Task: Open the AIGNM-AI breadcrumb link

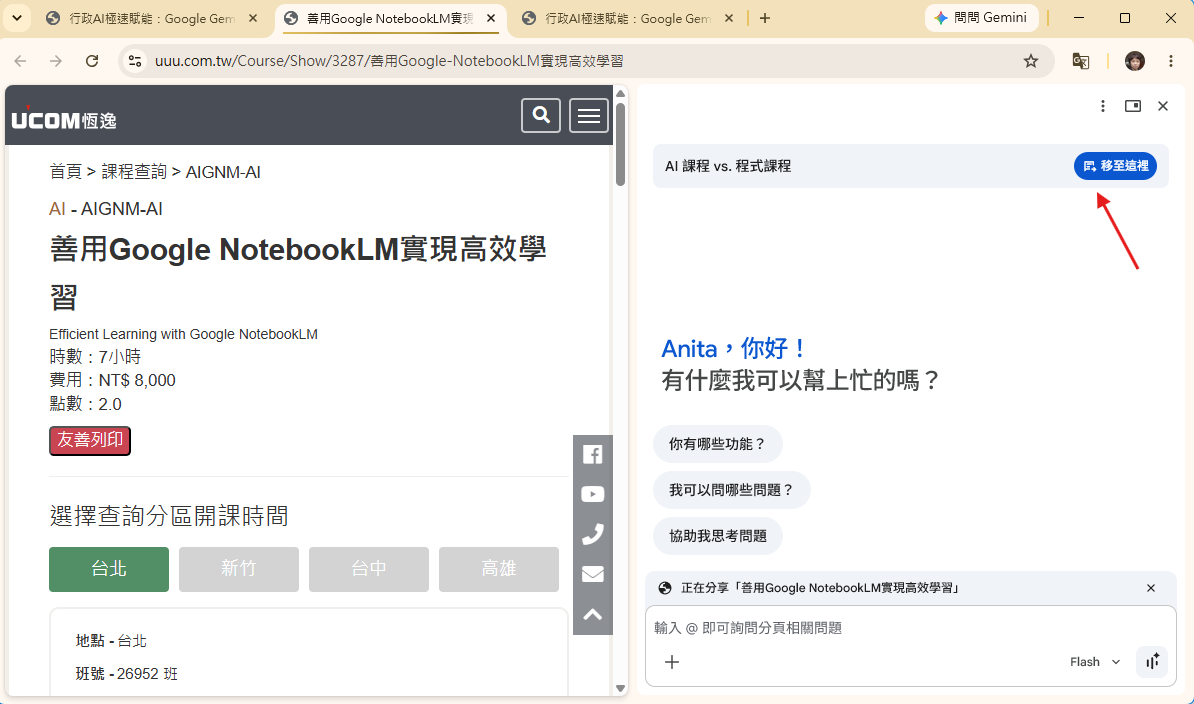Action: click(223, 172)
